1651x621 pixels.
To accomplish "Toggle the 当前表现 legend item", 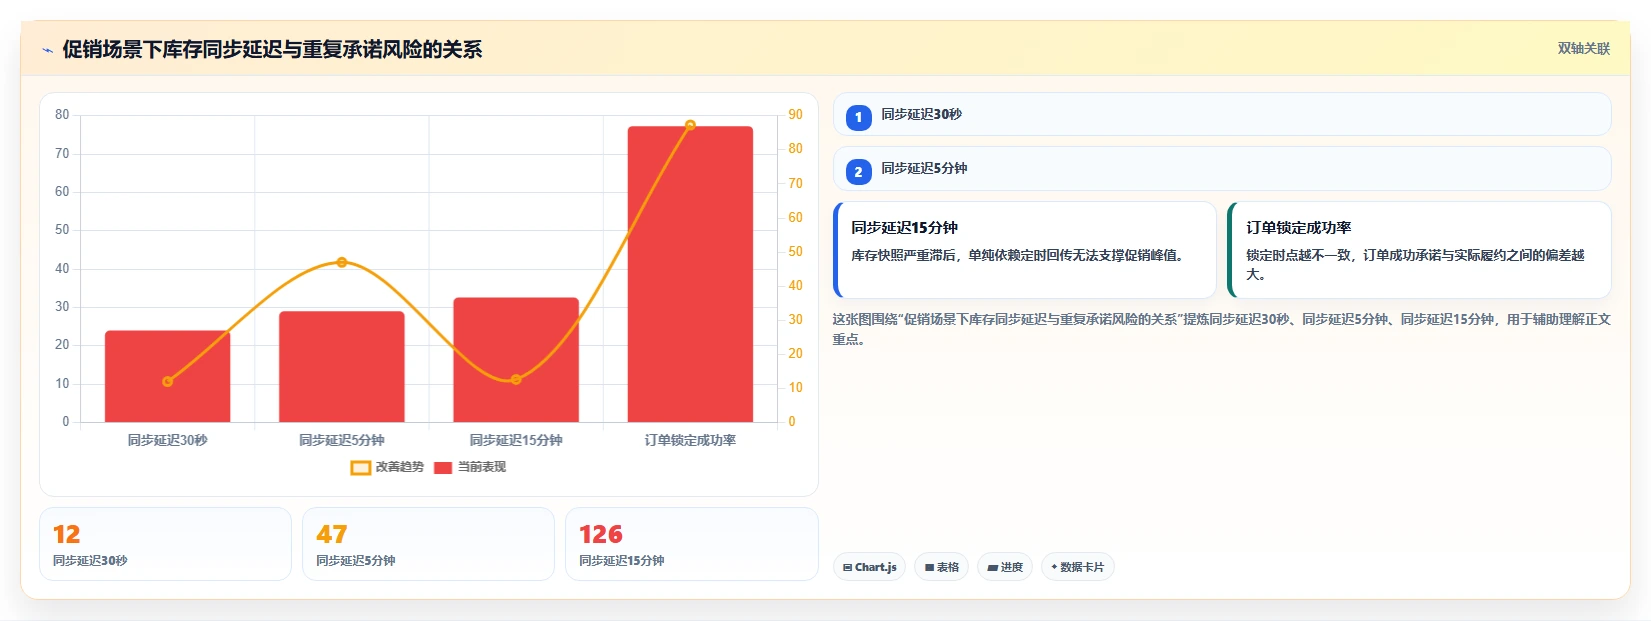I will (x=470, y=467).
